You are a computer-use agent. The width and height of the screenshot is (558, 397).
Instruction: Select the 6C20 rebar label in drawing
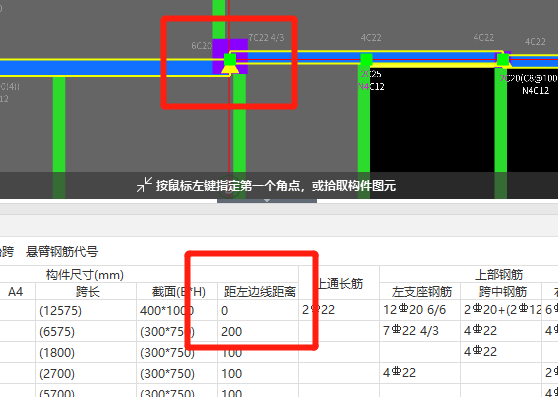201,46
